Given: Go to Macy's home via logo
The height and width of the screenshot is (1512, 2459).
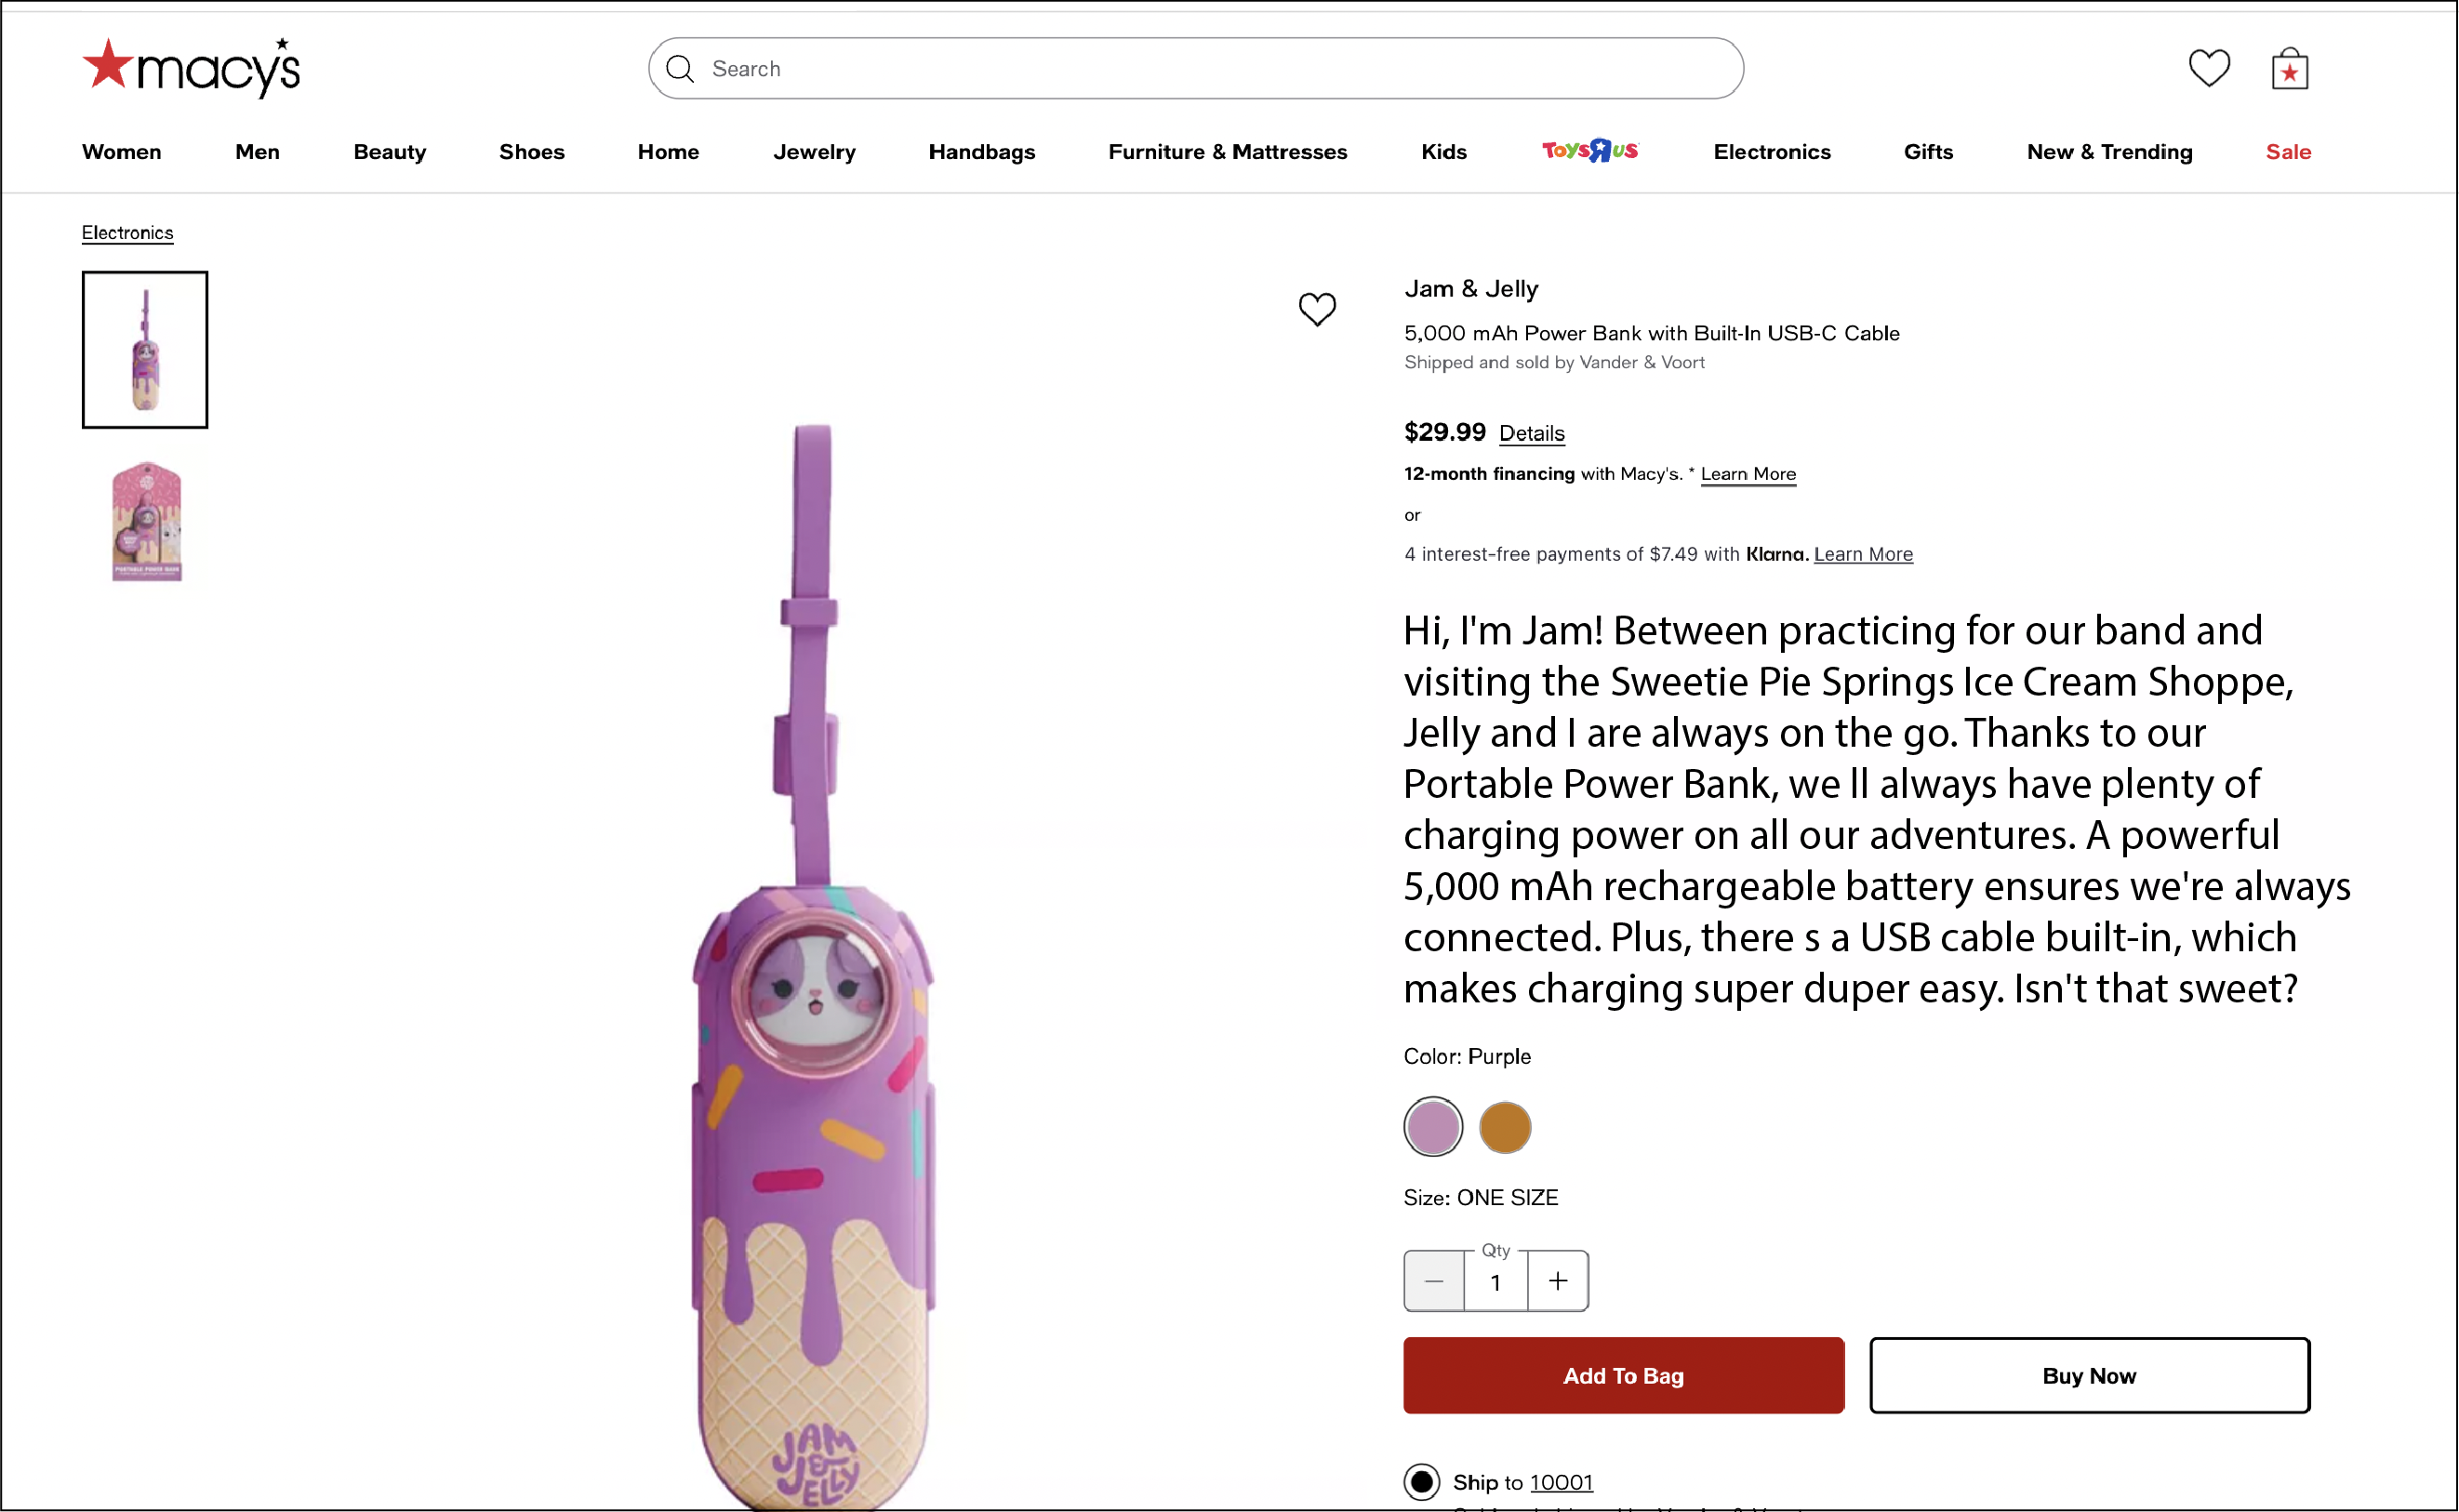Looking at the screenshot, I should [x=191, y=68].
